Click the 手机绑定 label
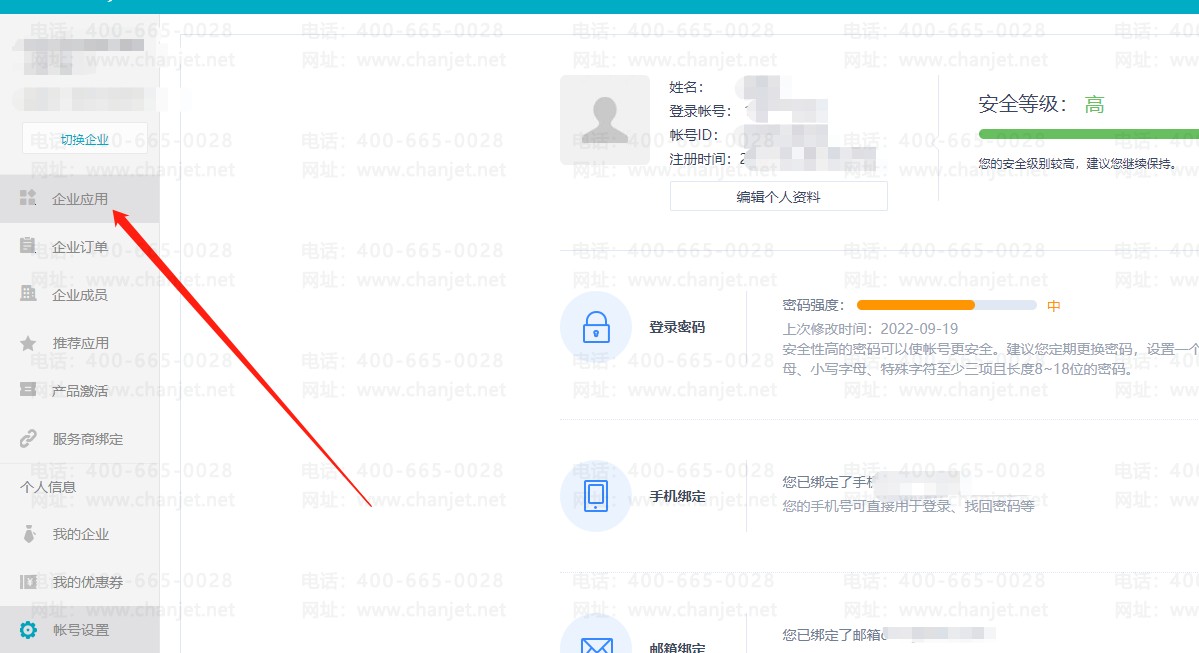This screenshot has width=1199, height=653. tap(677, 496)
